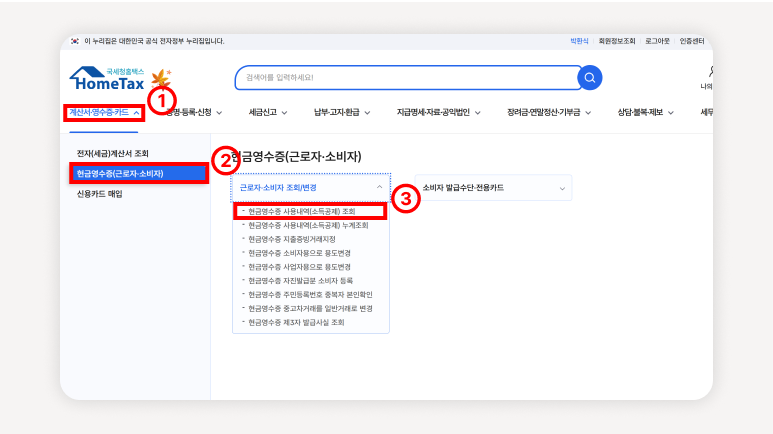The height and width of the screenshot is (434, 773).
Task: Open the 상담·불복·제보 menu
Action: pyautogui.click(x=645, y=112)
